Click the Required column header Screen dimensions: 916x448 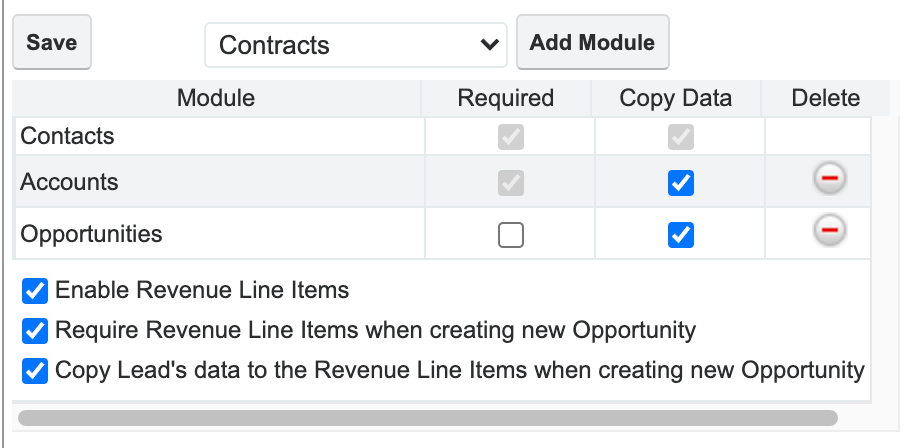[x=506, y=98]
